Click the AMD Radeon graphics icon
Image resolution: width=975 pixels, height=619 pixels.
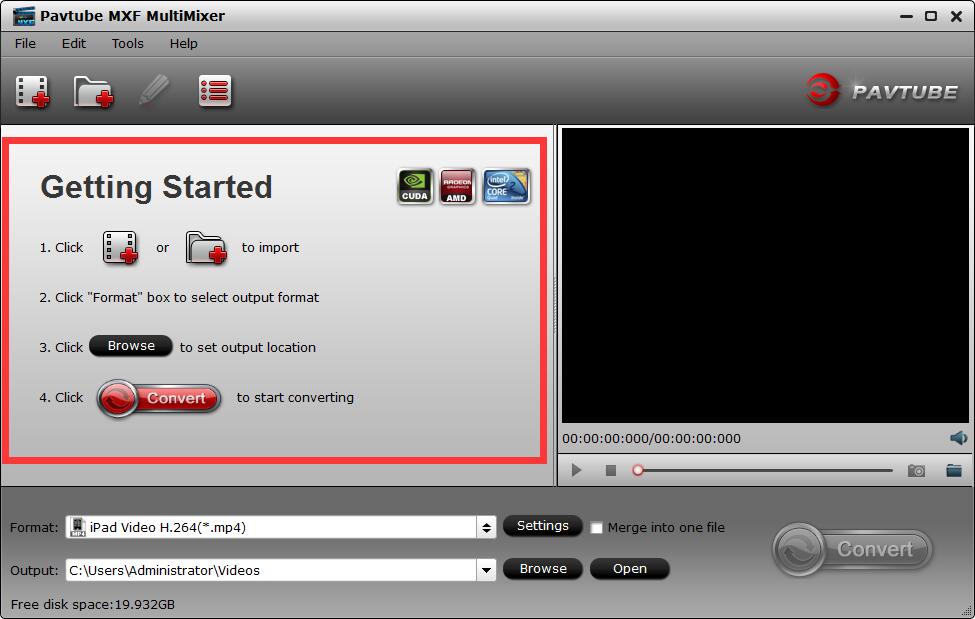click(460, 186)
